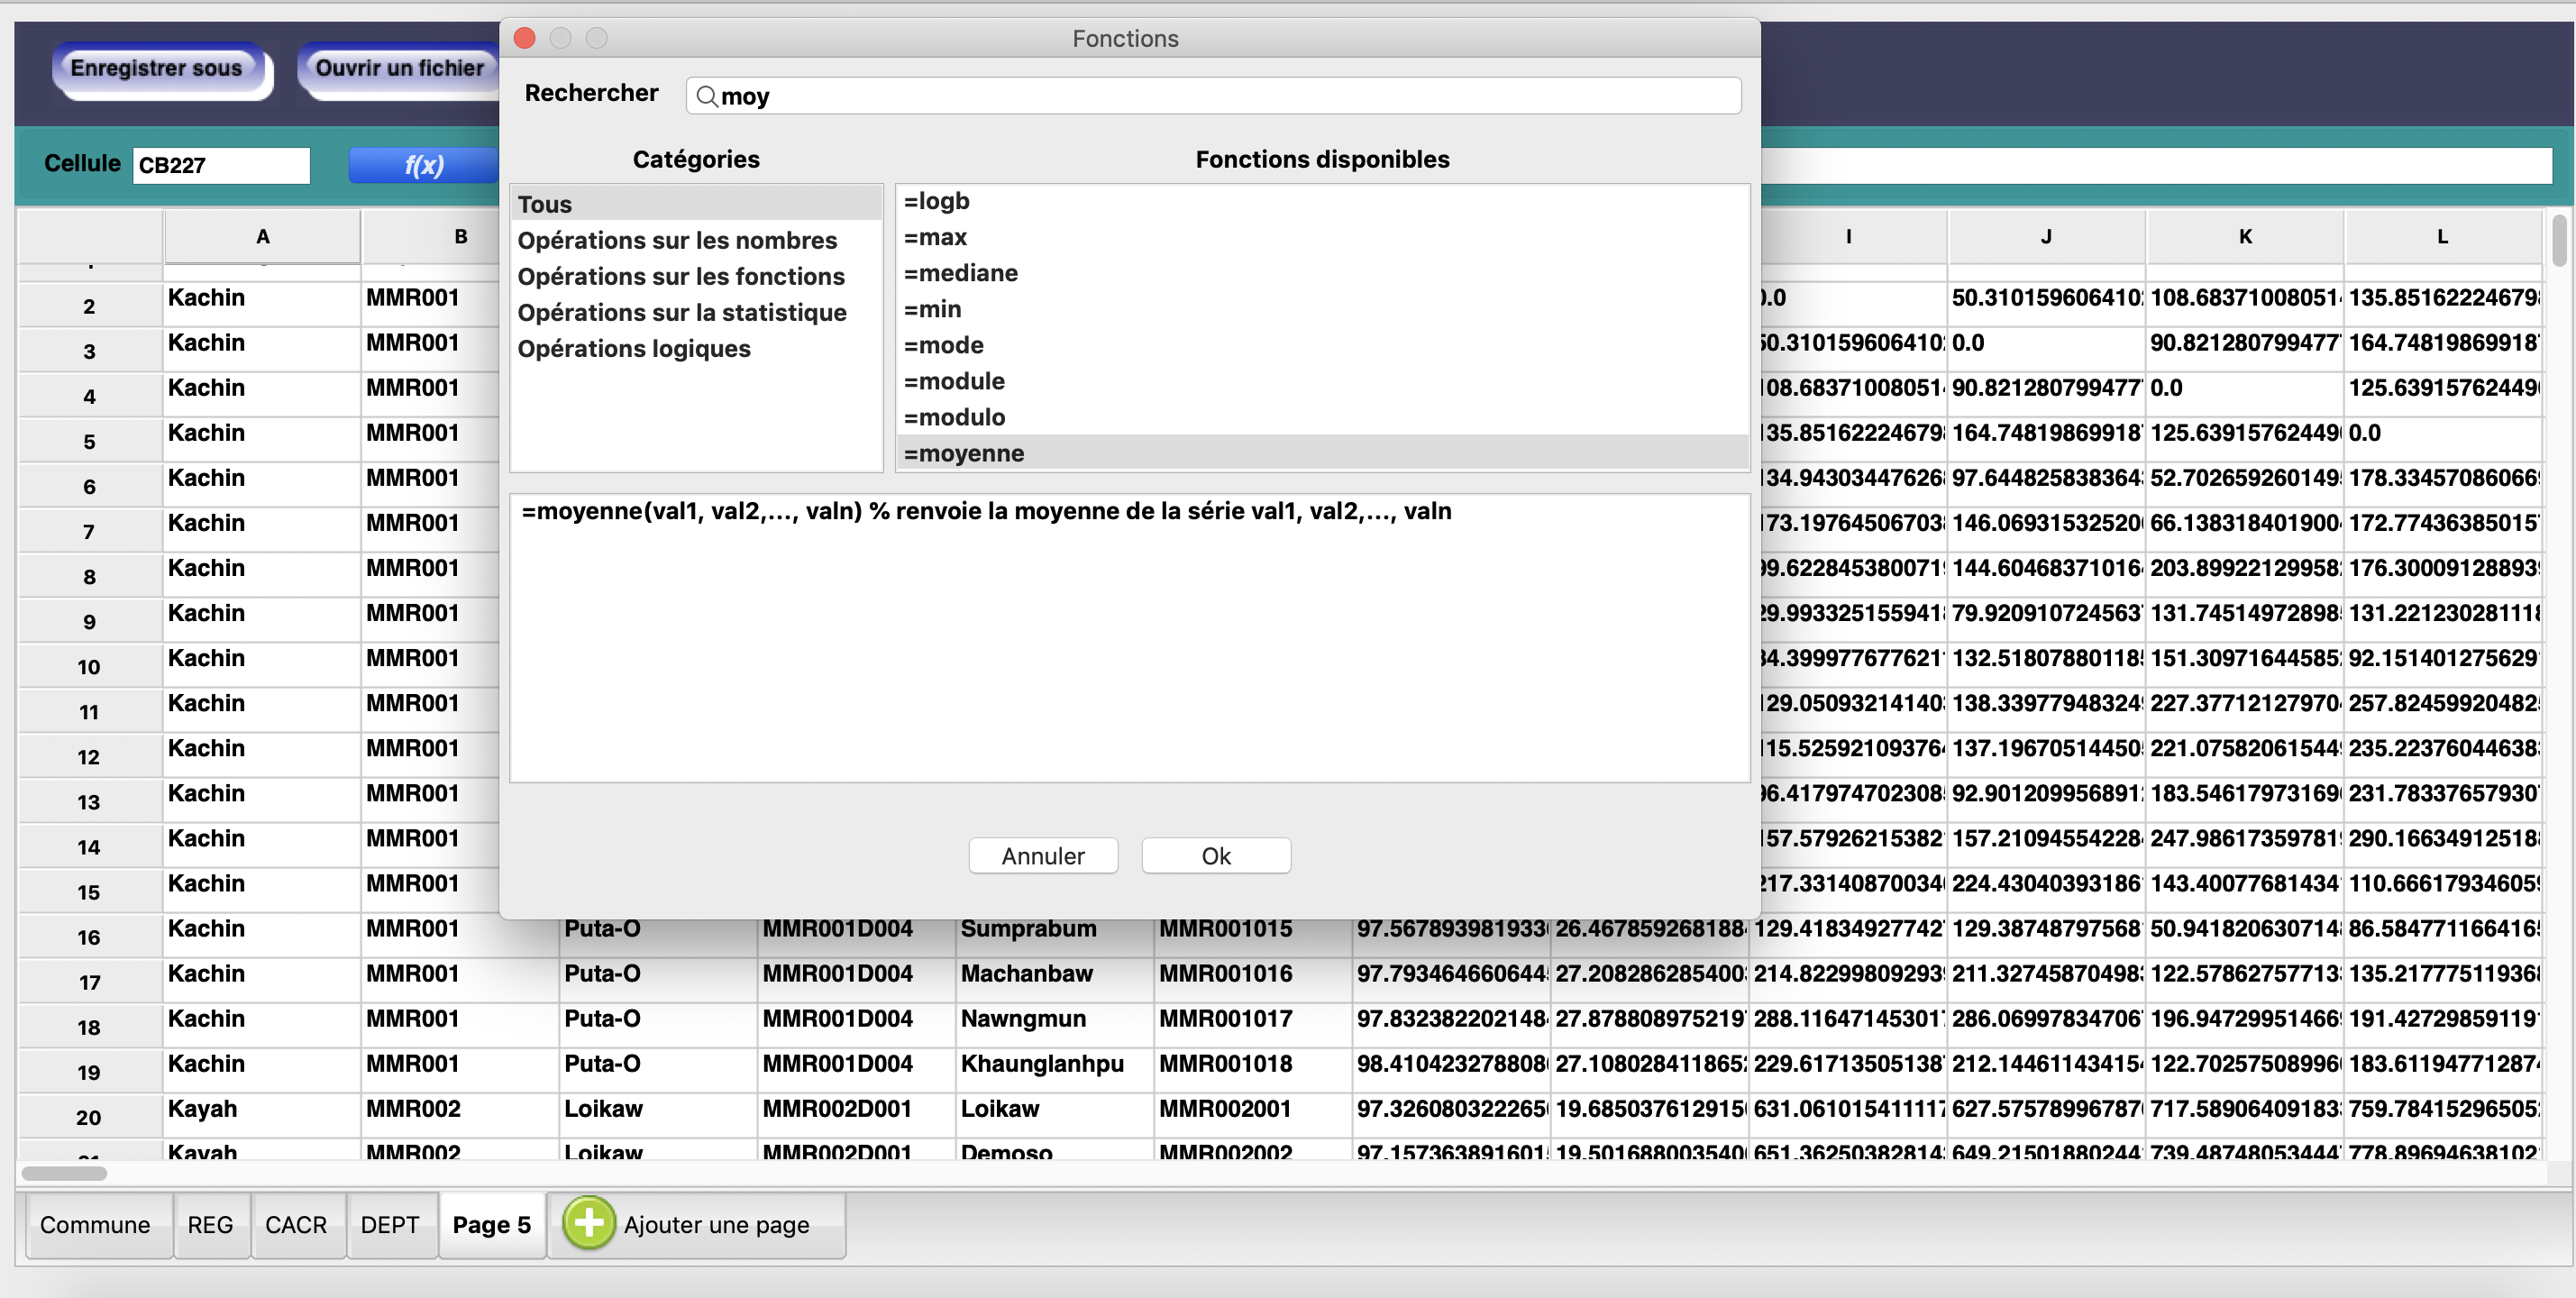Select row 20 header
Viewport: 2576px width, 1298px height.
pyautogui.click(x=90, y=1117)
